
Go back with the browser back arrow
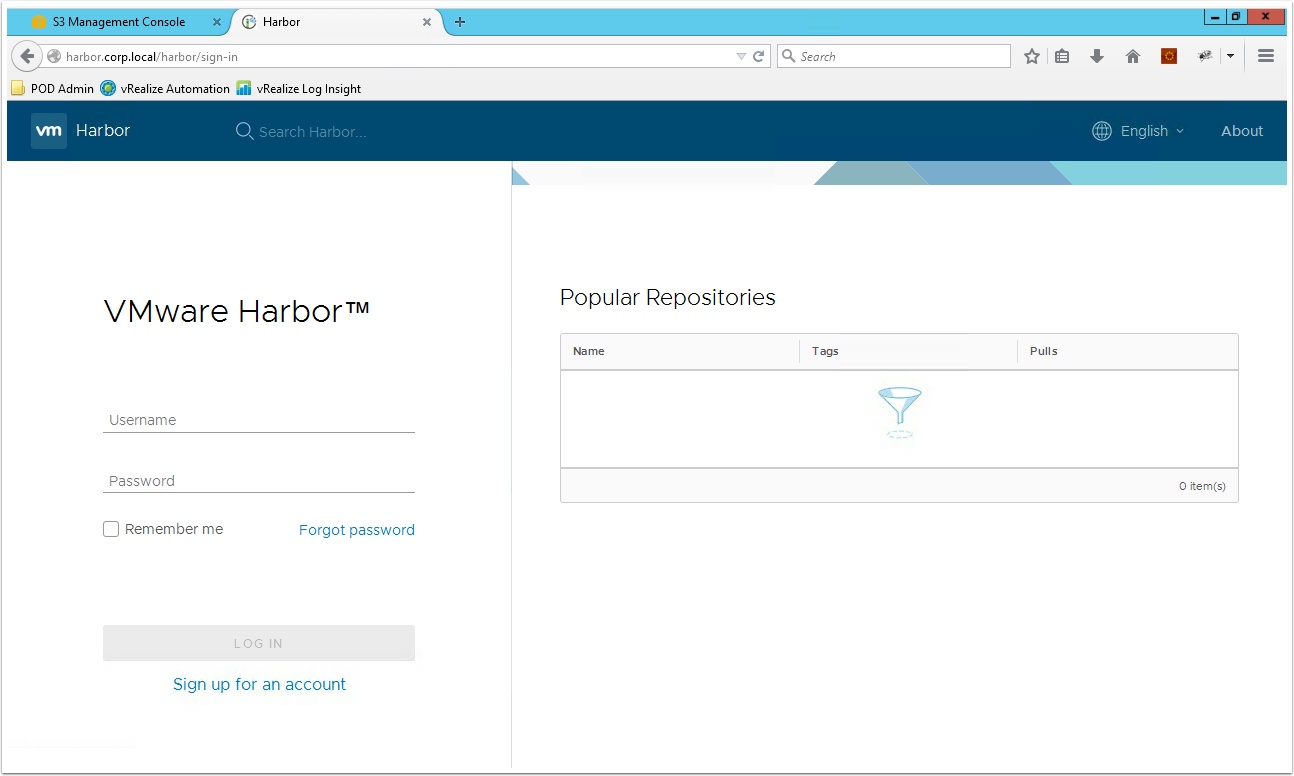tap(27, 57)
